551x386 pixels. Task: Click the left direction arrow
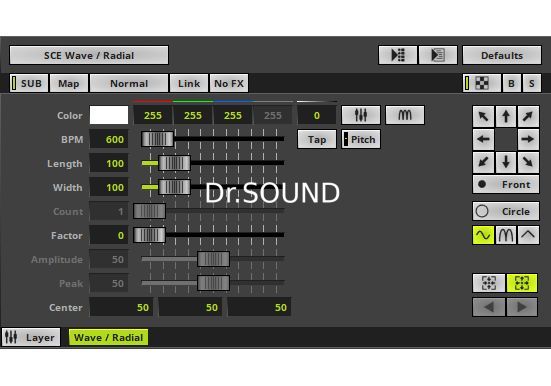(484, 139)
